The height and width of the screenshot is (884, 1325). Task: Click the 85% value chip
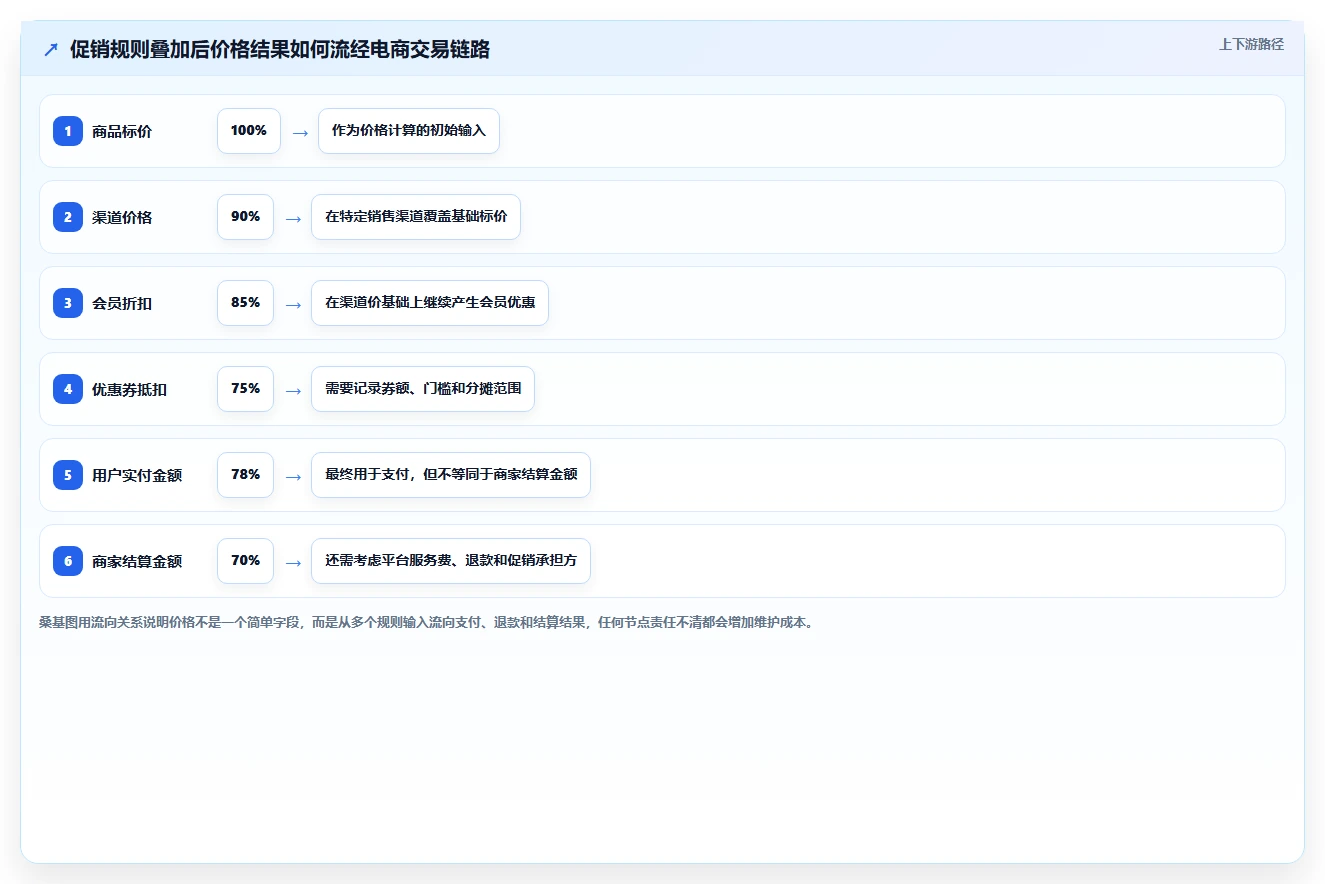point(245,303)
